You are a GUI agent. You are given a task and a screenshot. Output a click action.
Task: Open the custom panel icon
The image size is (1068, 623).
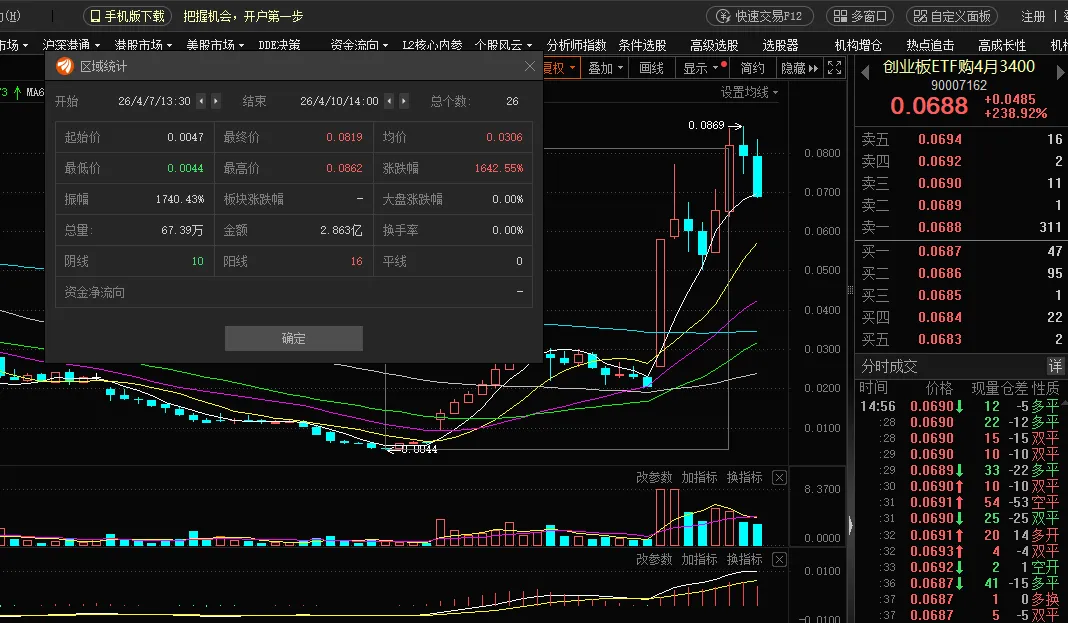(x=920, y=16)
